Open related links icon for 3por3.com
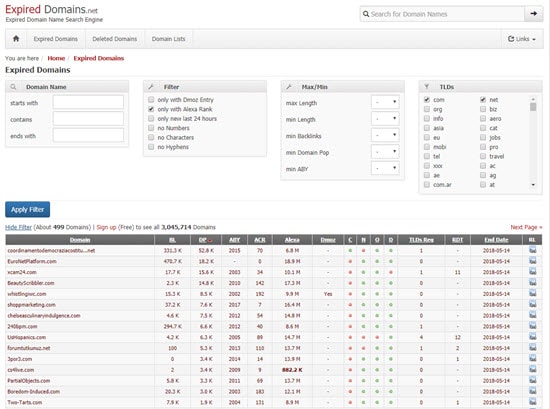Image resolution: width=550 pixels, height=409 pixels. (x=532, y=359)
